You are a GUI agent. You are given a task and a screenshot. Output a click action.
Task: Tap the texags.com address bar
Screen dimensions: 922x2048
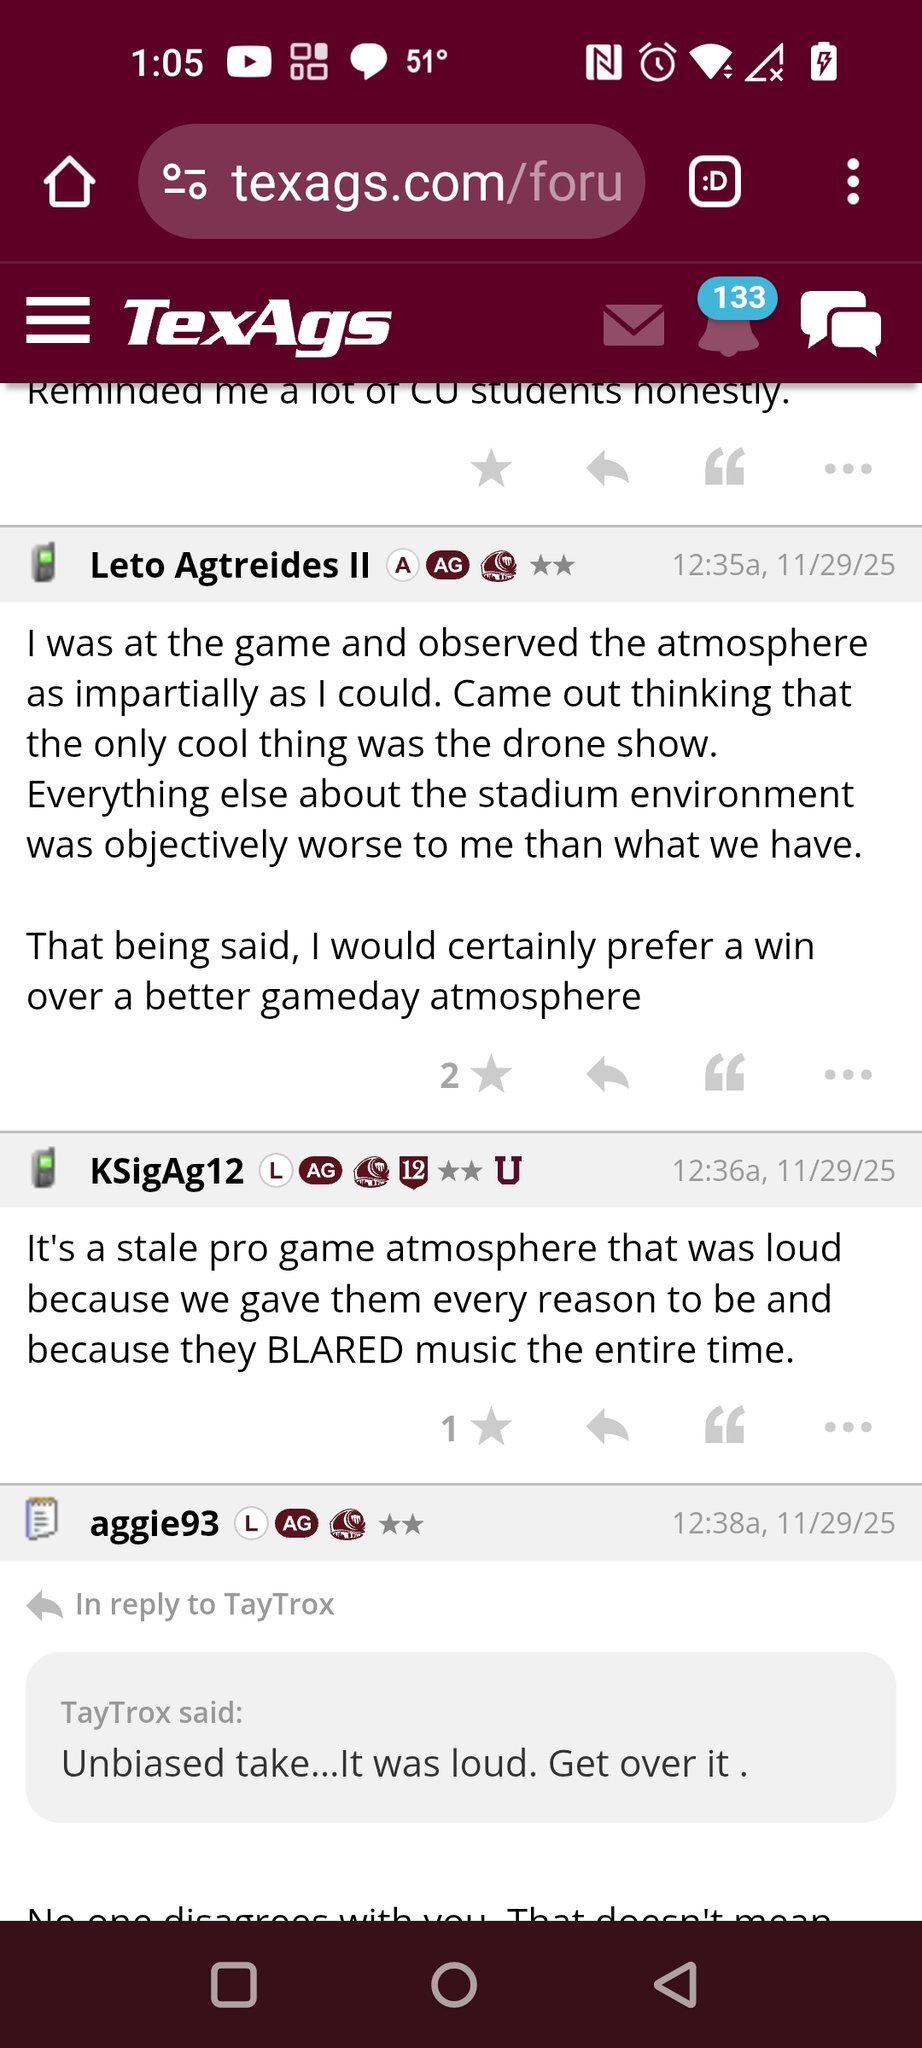(392, 182)
